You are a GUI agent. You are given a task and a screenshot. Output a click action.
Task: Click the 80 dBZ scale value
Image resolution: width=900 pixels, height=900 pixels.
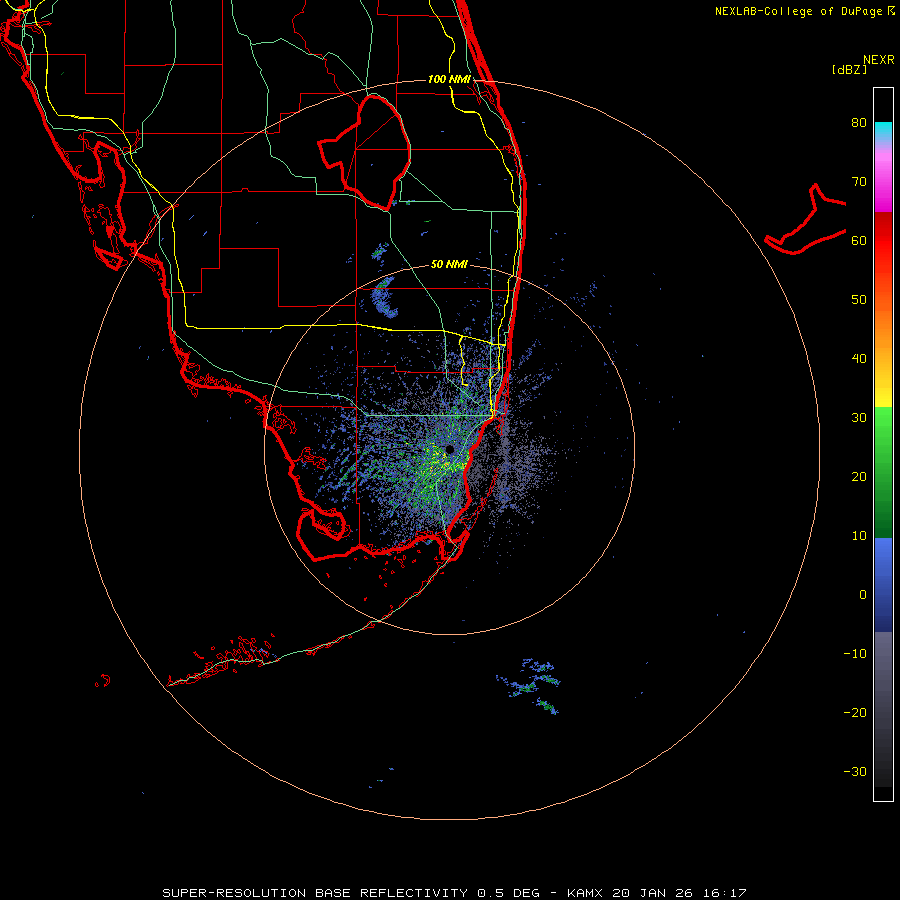coord(859,123)
